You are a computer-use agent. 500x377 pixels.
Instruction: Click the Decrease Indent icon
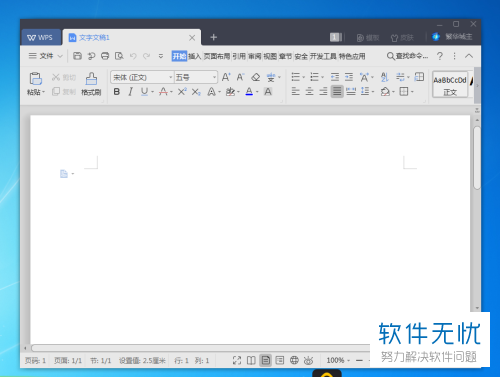point(335,77)
